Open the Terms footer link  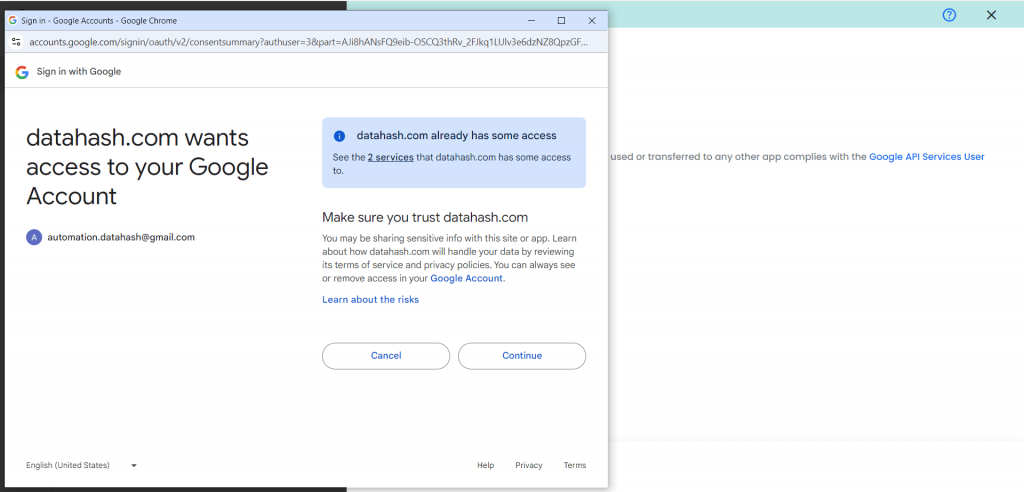click(x=575, y=465)
